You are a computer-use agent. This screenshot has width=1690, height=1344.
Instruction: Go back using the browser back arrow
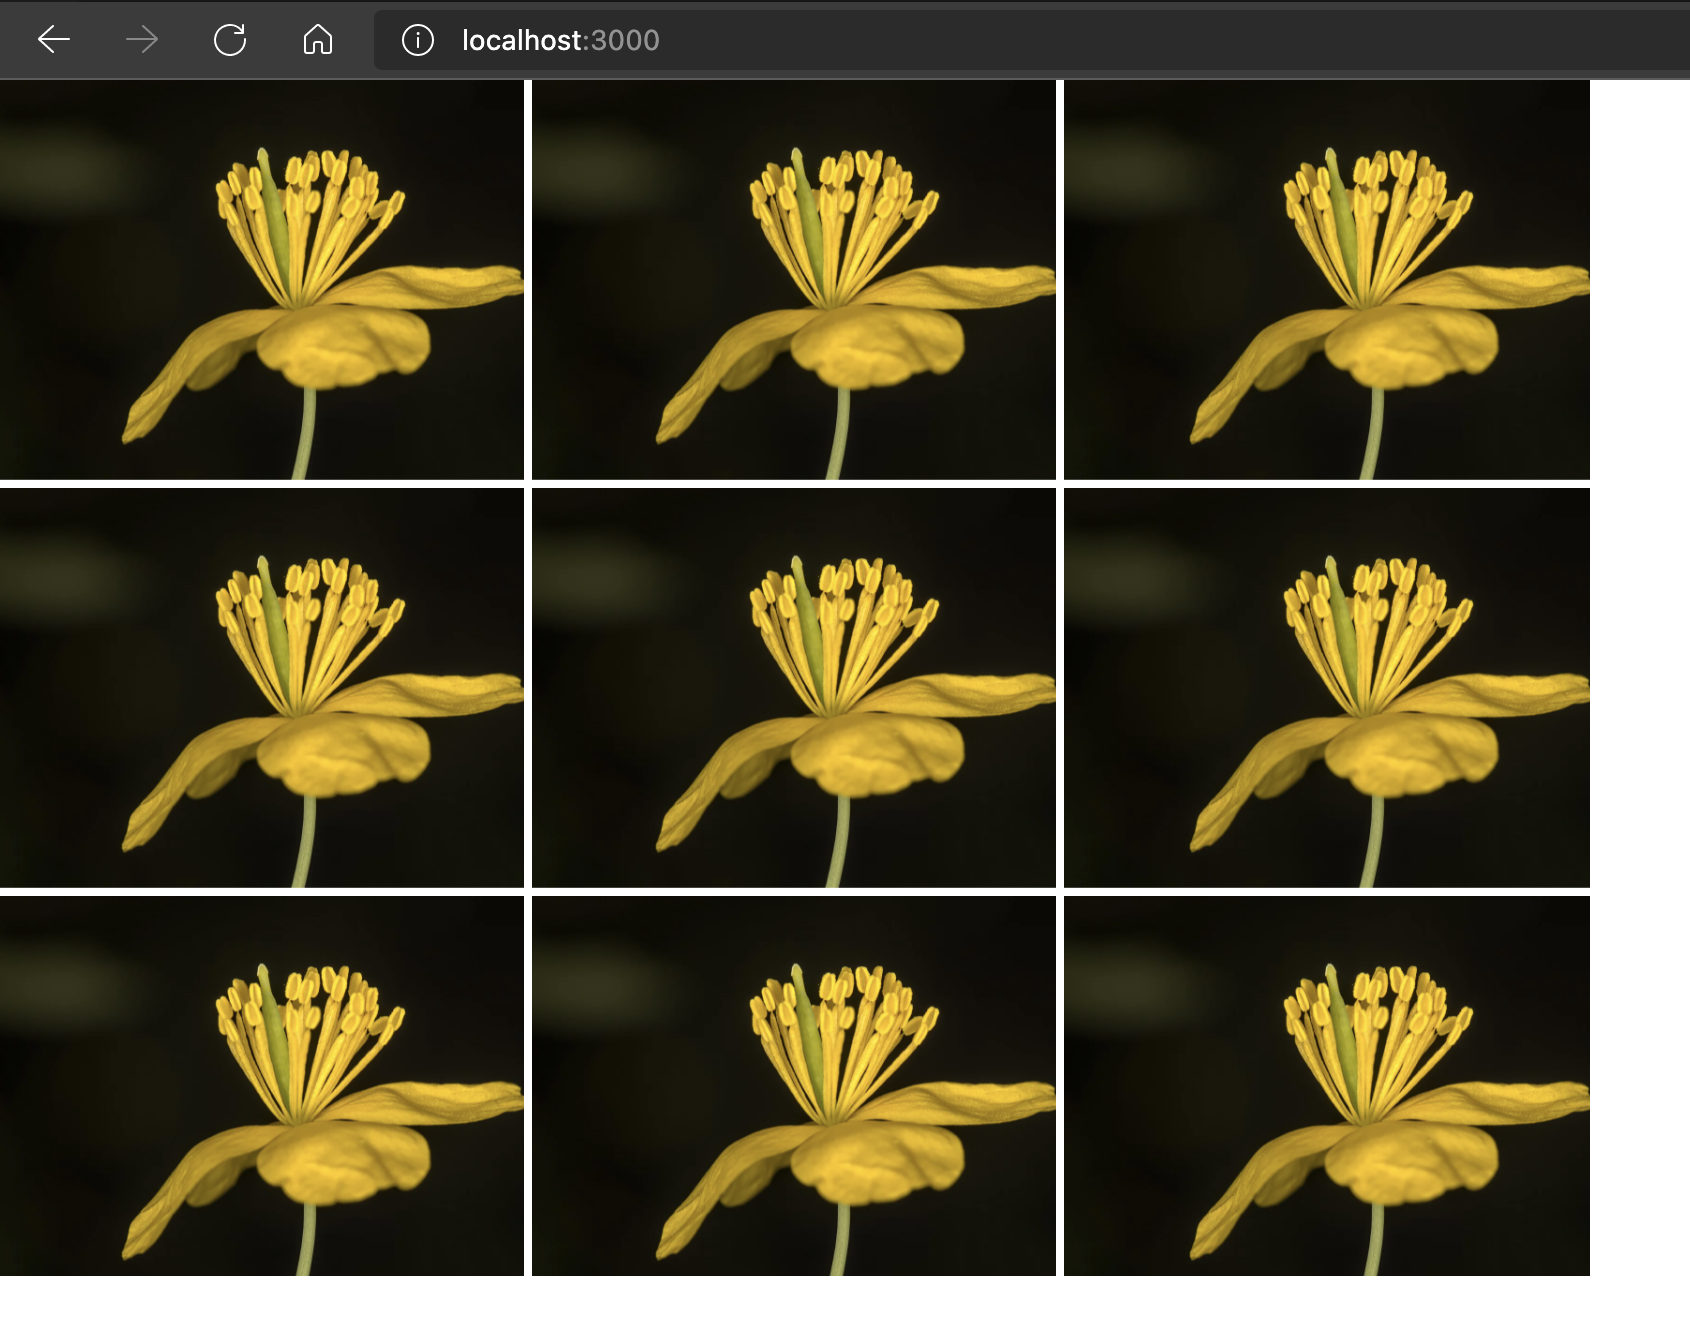tap(54, 40)
